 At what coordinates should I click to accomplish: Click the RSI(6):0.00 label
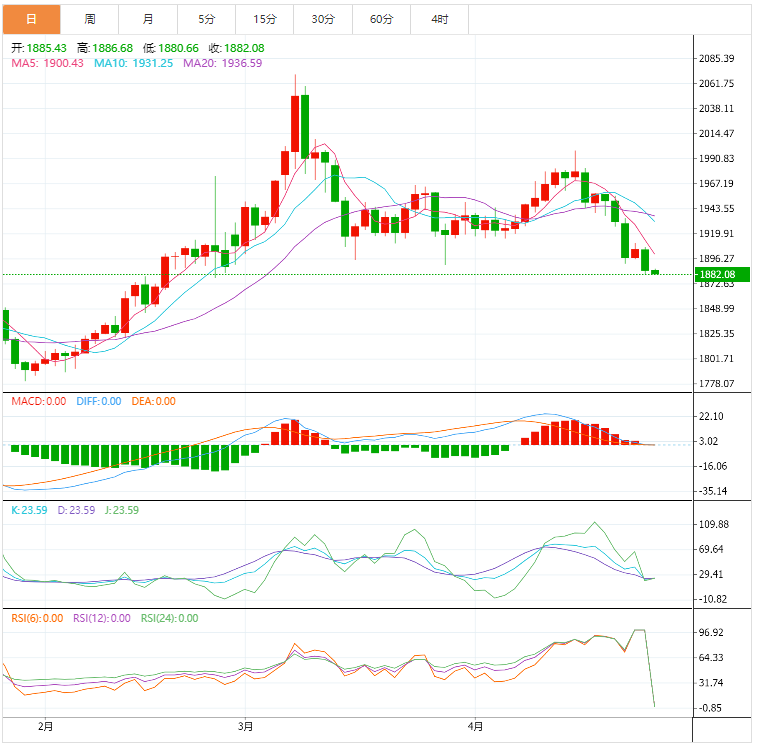(x=37, y=618)
